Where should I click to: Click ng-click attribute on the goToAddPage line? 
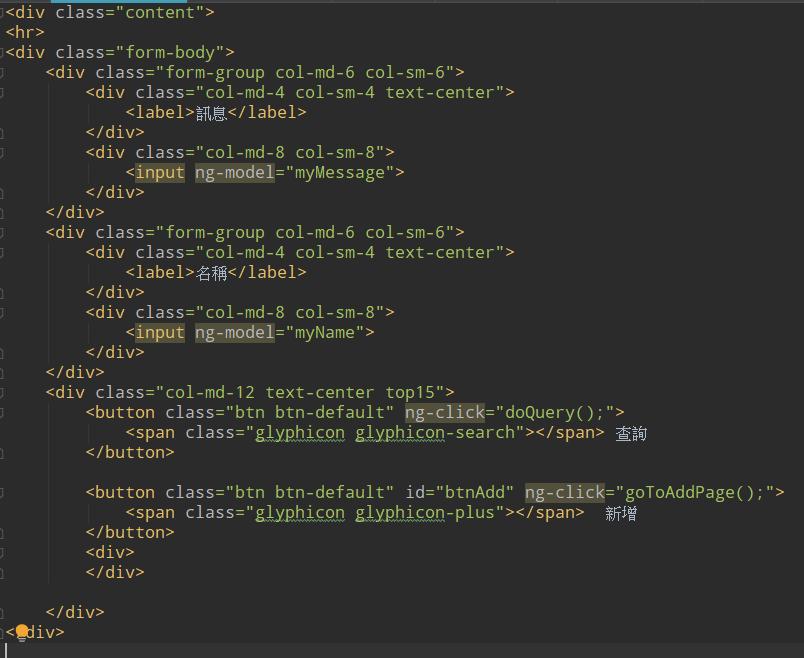click(x=565, y=492)
